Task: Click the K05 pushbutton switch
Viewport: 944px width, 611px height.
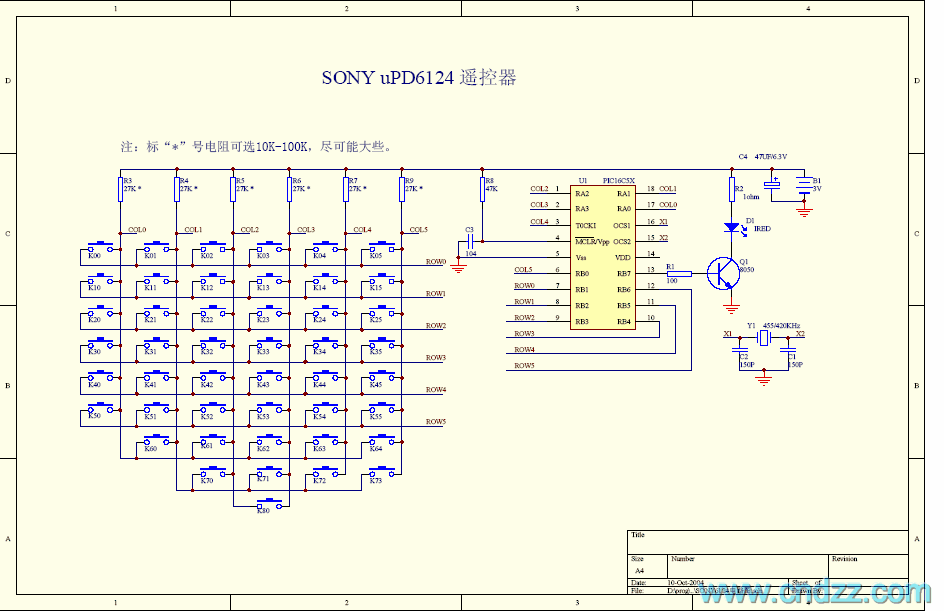Action: click(x=382, y=247)
